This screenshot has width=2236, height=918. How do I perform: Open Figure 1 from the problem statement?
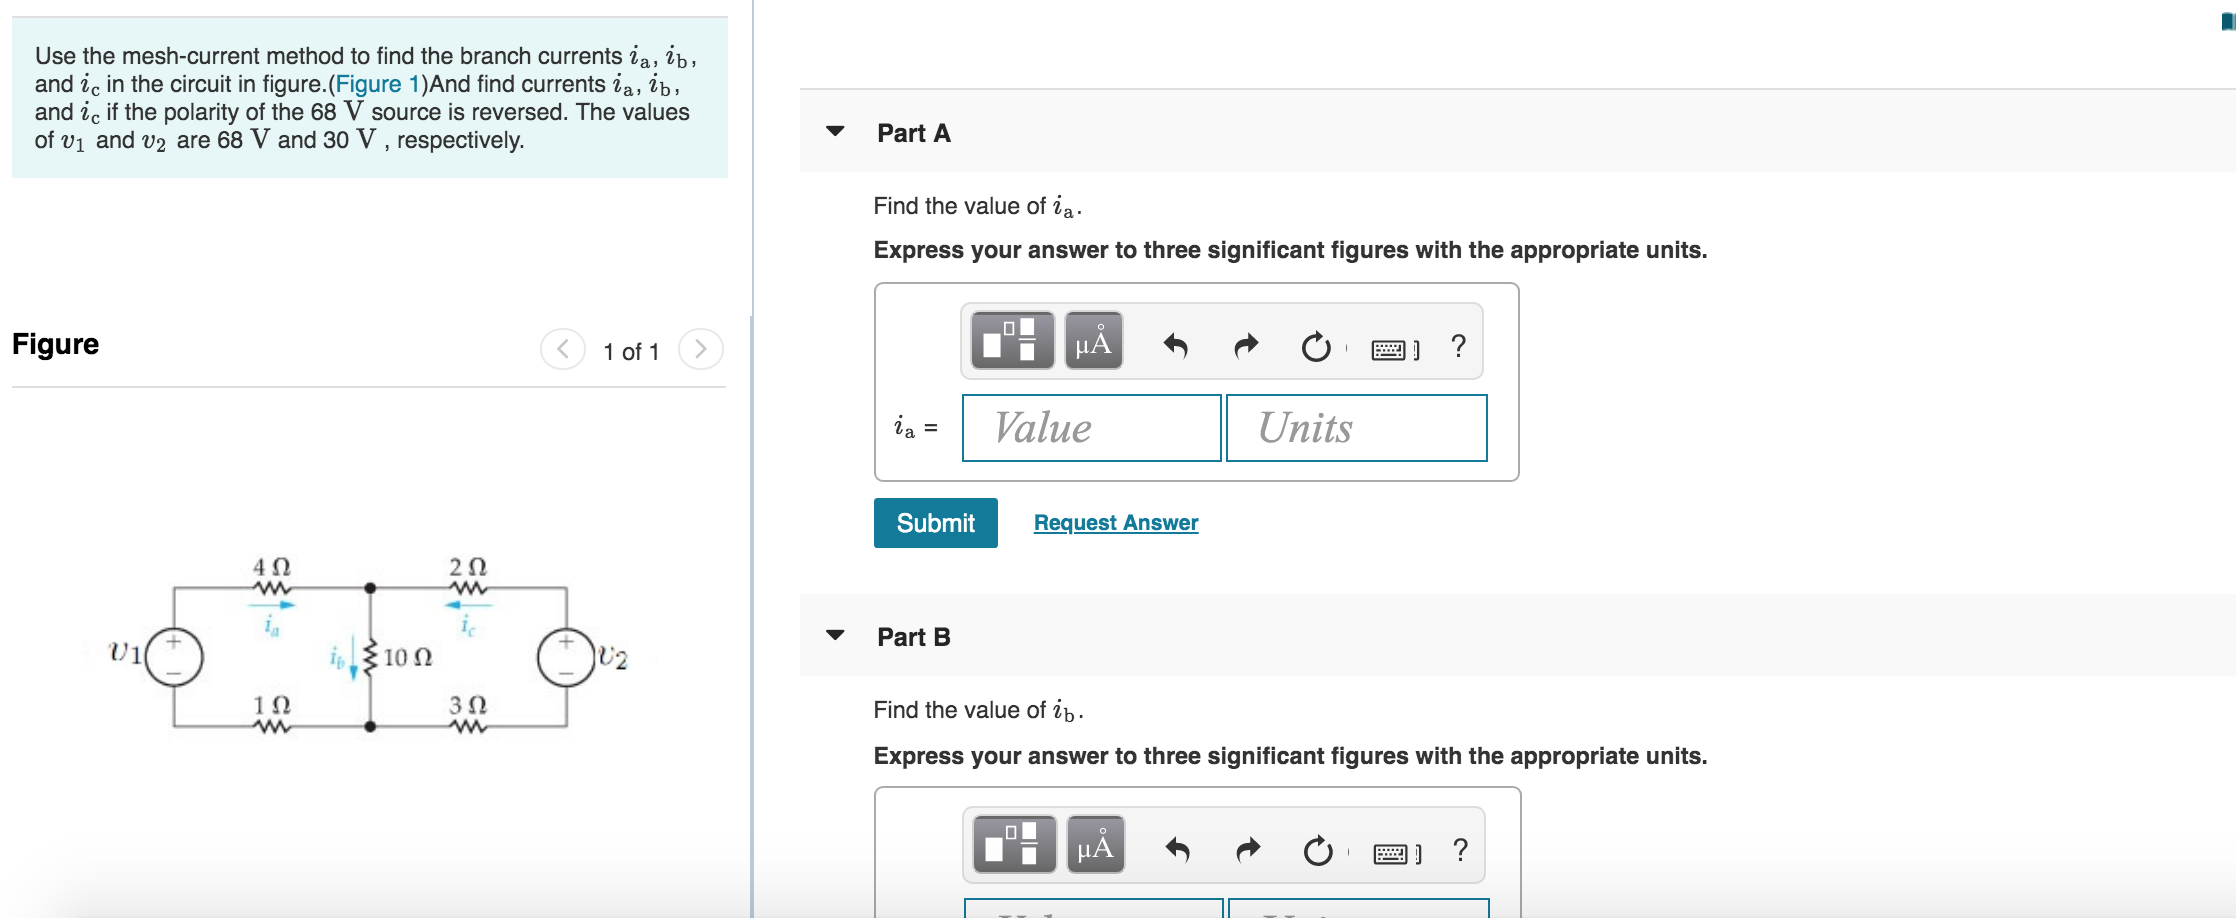click(x=379, y=84)
